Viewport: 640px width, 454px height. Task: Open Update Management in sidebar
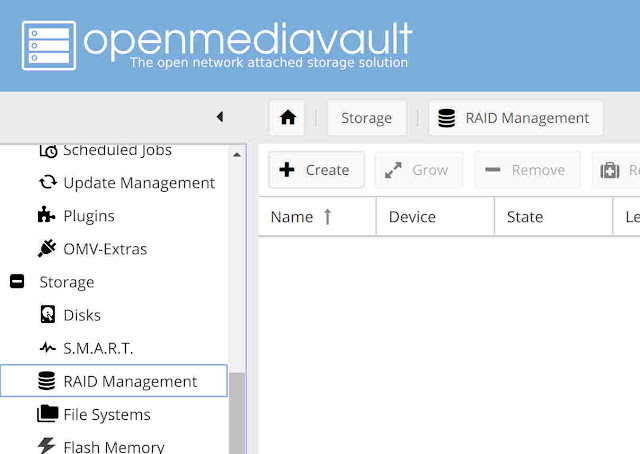[x=114, y=182]
